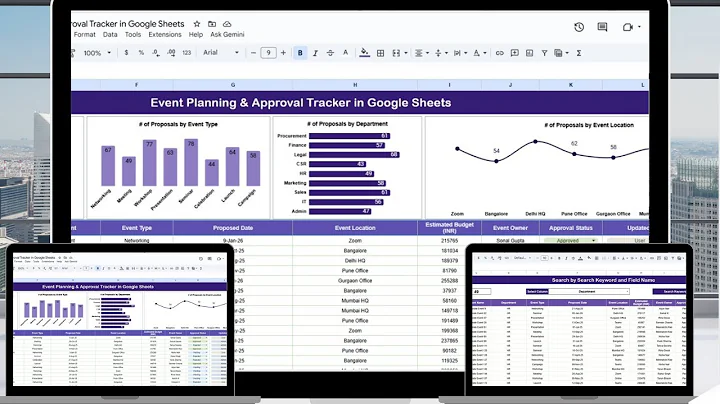Click the filter views icon

558,53
